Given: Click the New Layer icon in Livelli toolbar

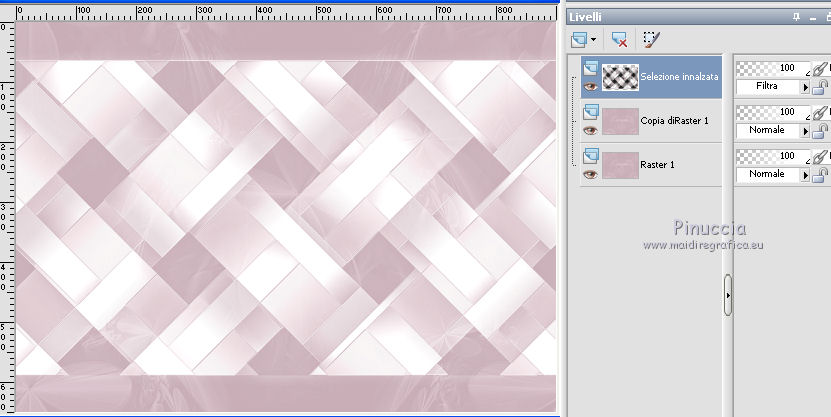Looking at the screenshot, I should (578, 39).
